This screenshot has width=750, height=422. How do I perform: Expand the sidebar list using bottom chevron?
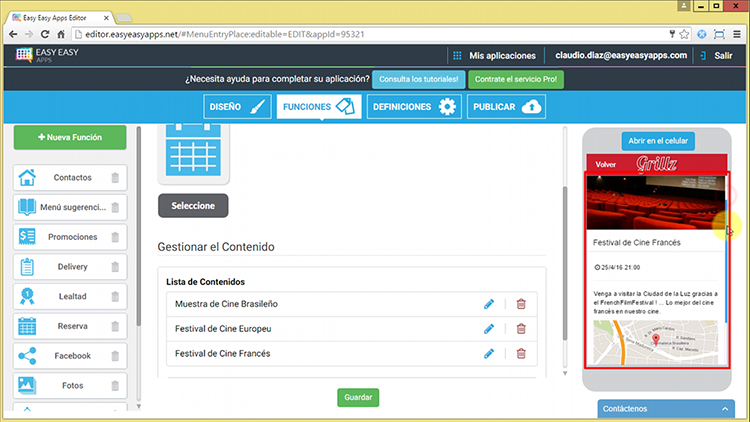(26, 409)
